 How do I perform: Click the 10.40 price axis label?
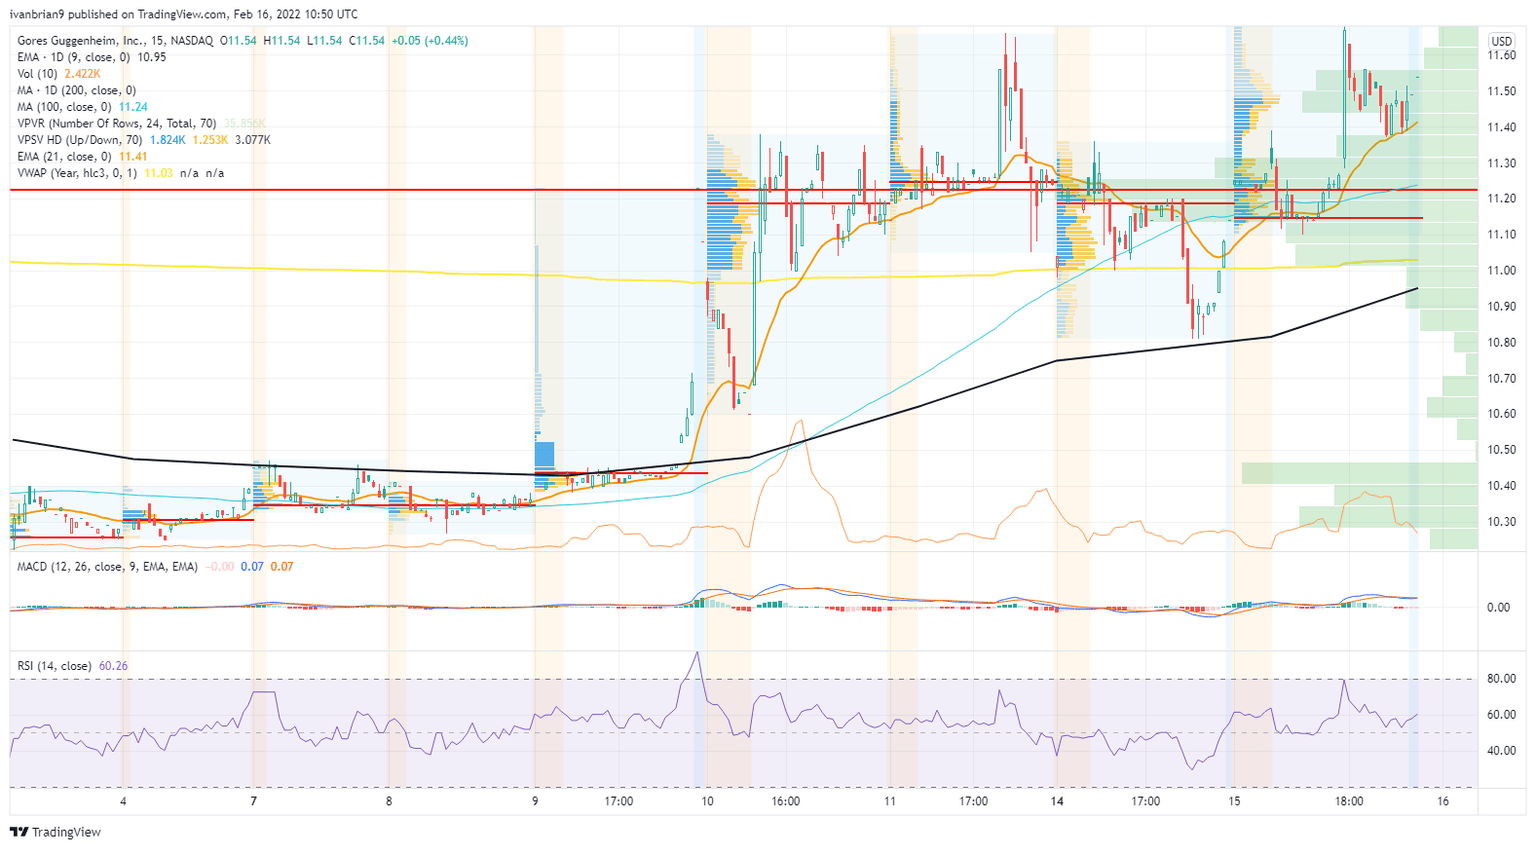click(1501, 486)
